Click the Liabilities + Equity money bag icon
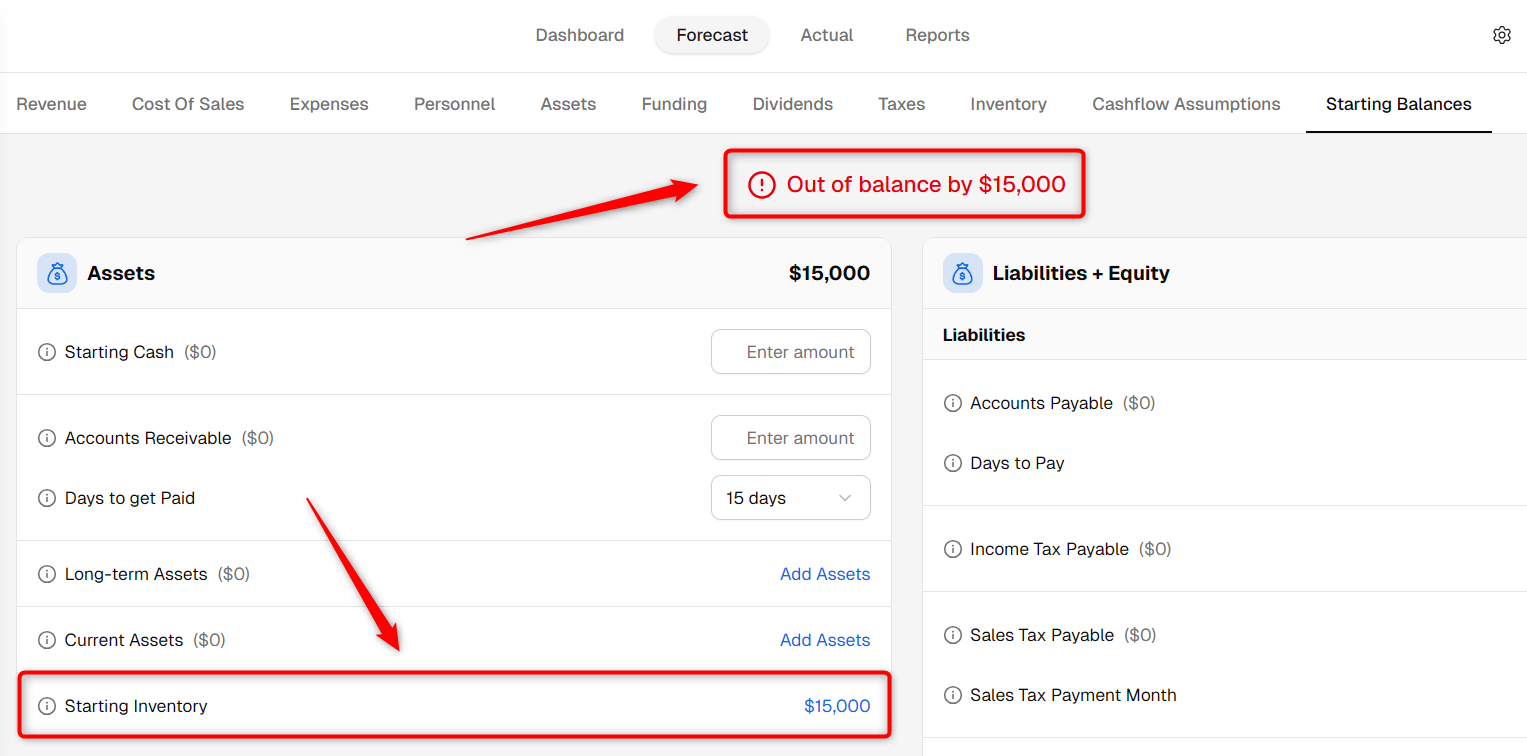 (x=962, y=273)
